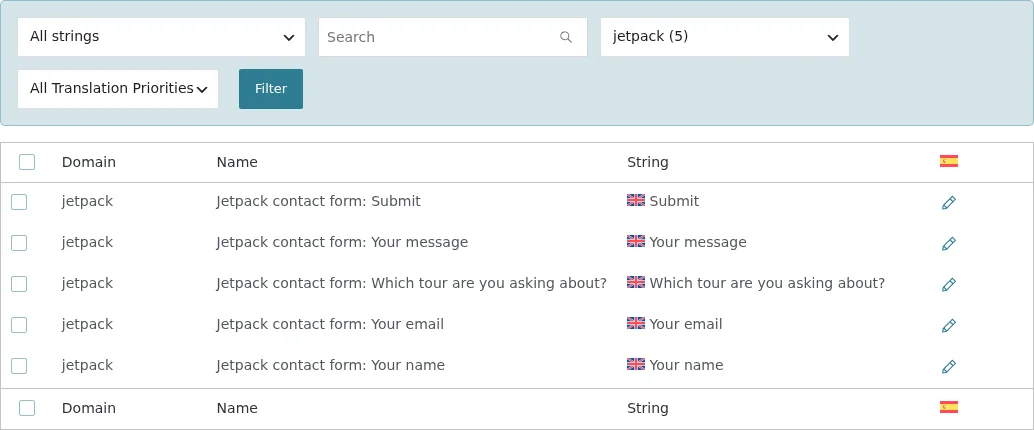This screenshot has height=430, width=1034.
Task: Click jetpack domain cell in Your name row
Action: click(x=87, y=365)
